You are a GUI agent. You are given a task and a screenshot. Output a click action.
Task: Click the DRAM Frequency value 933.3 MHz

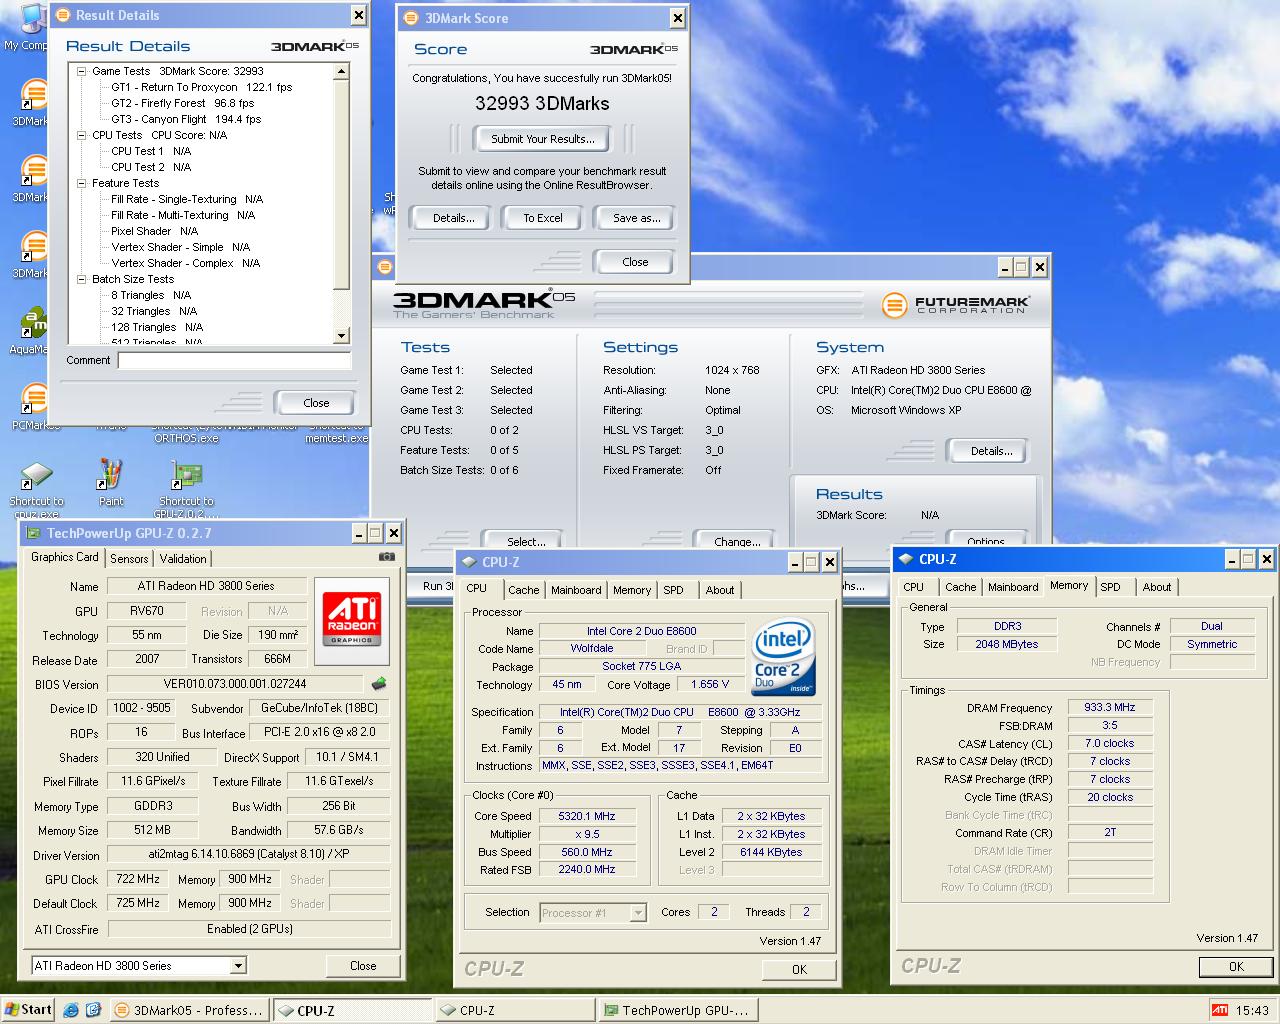coord(1109,707)
